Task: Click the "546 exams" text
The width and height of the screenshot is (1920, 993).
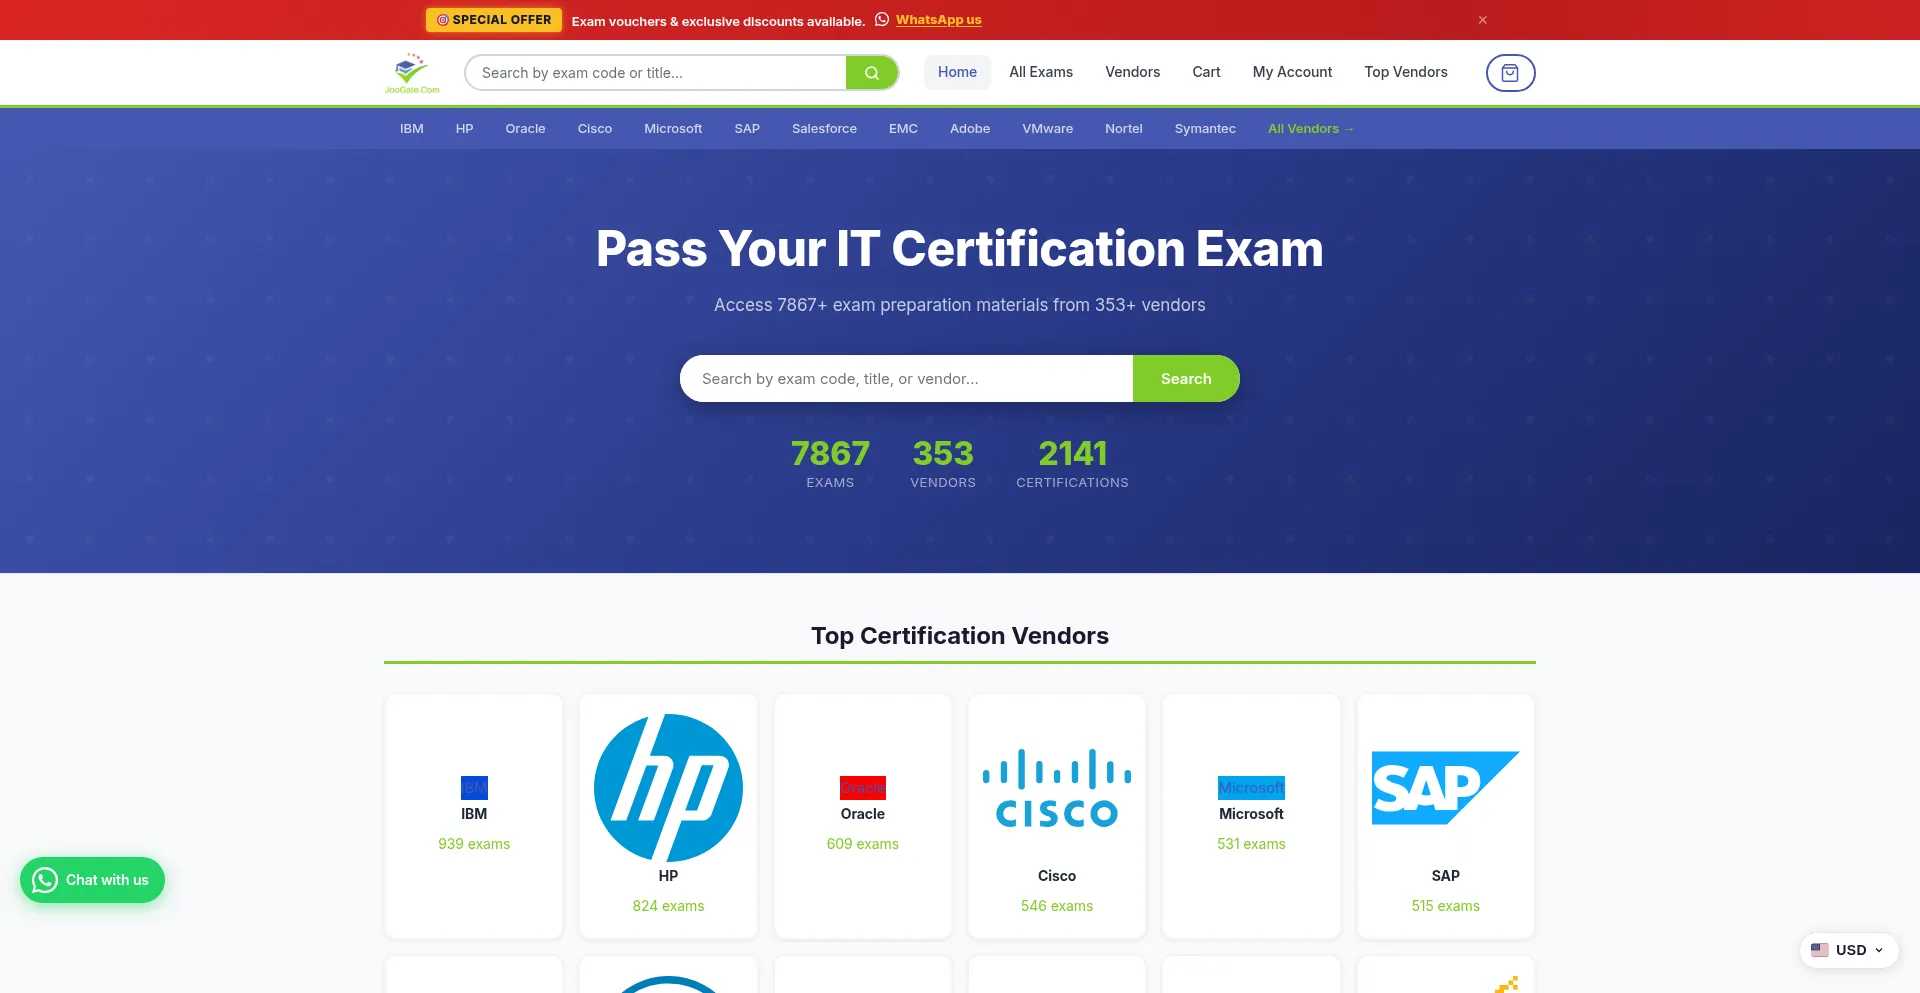Action: 1057,906
